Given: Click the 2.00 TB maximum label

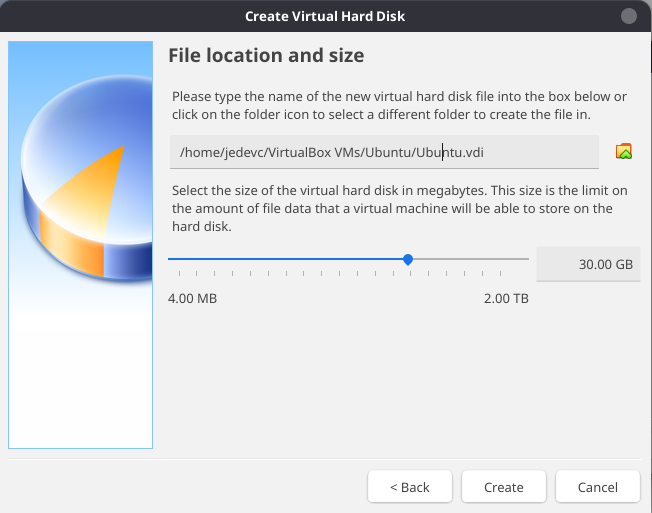Looking at the screenshot, I should click(506, 298).
